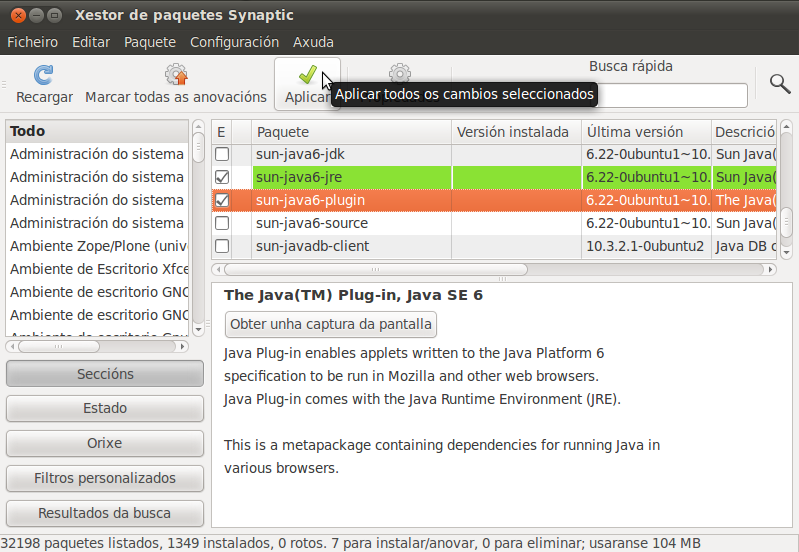Open the Ficheiro menu

(x=33, y=42)
